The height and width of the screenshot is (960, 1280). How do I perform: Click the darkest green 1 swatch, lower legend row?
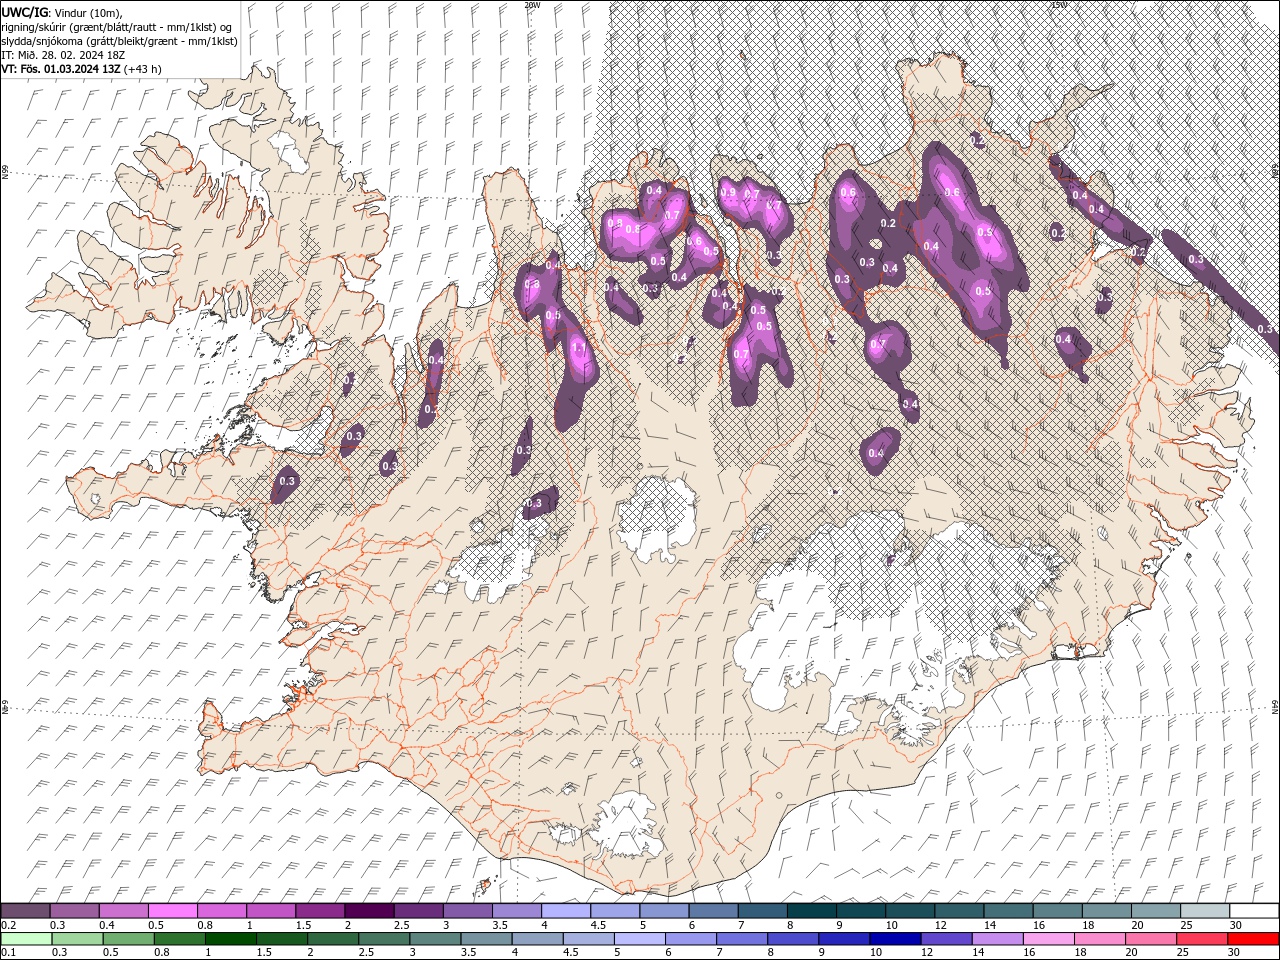pyautogui.click(x=231, y=939)
